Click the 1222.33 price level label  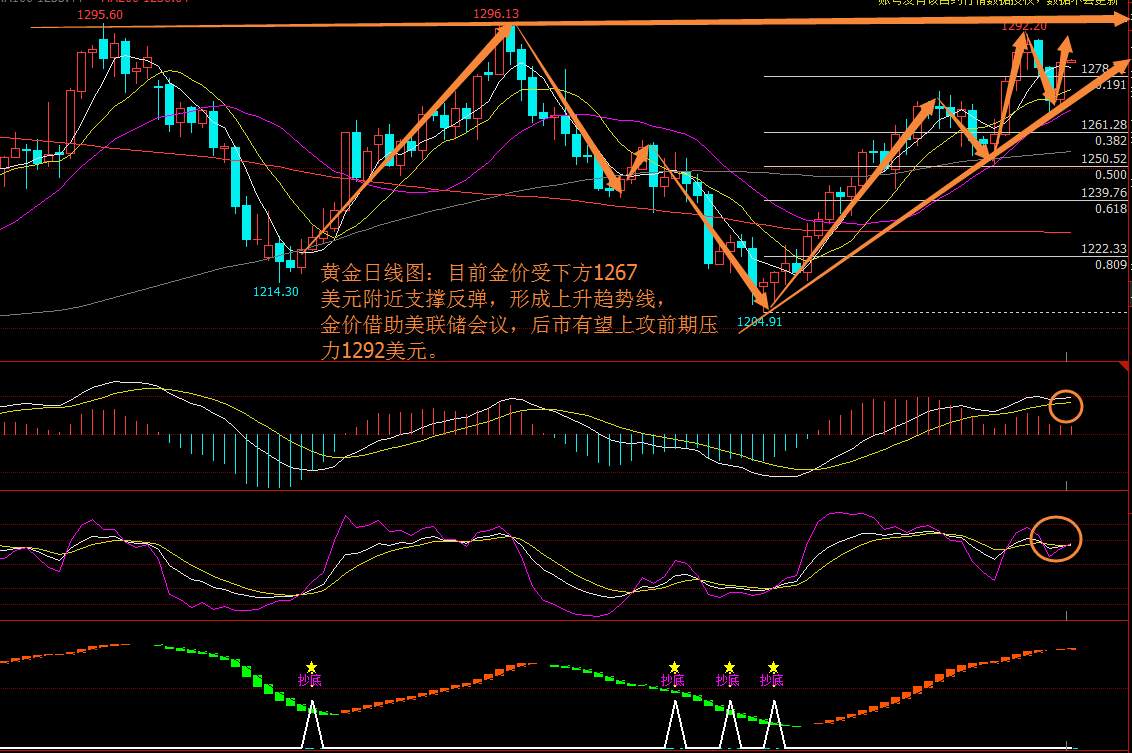[1104, 248]
